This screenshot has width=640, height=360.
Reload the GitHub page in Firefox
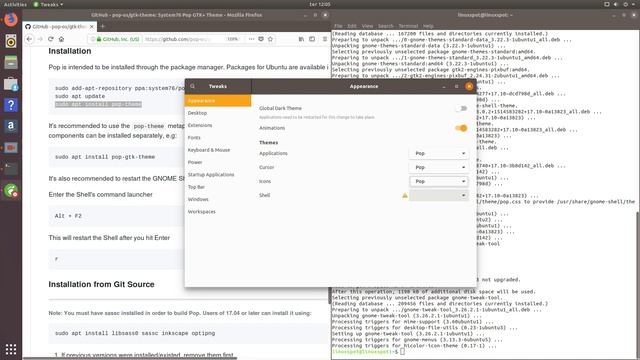click(x=51, y=39)
